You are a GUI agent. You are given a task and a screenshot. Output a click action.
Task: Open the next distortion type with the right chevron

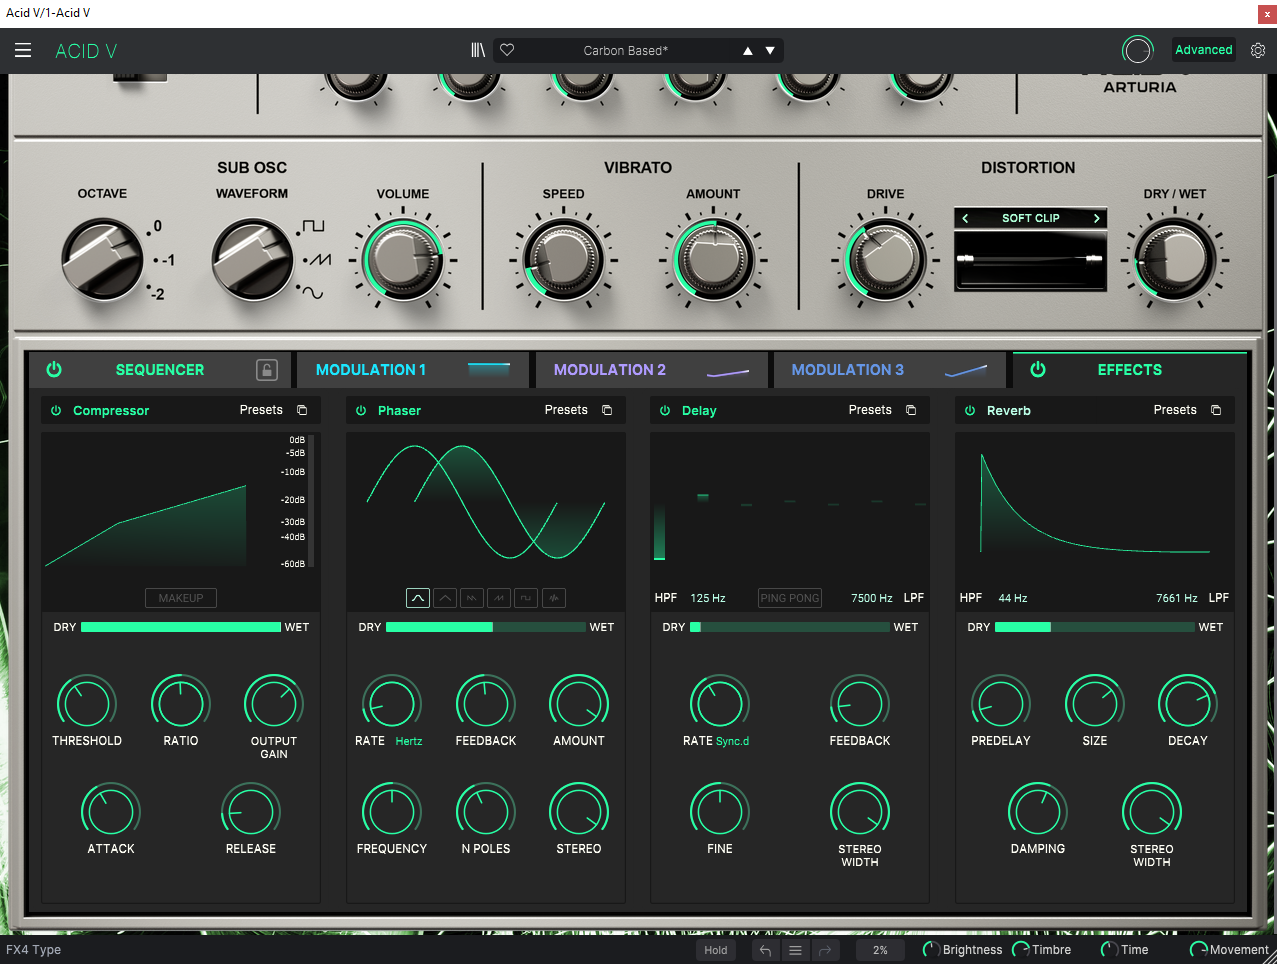[1096, 217]
